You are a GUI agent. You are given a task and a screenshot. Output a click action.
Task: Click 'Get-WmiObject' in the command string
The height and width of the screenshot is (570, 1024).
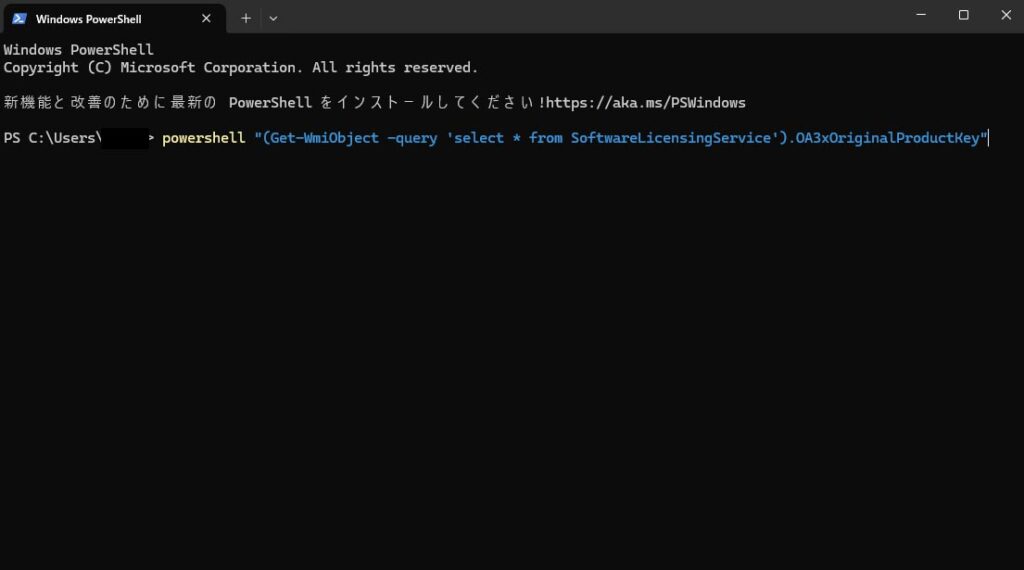pyautogui.click(x=319, y=138)
